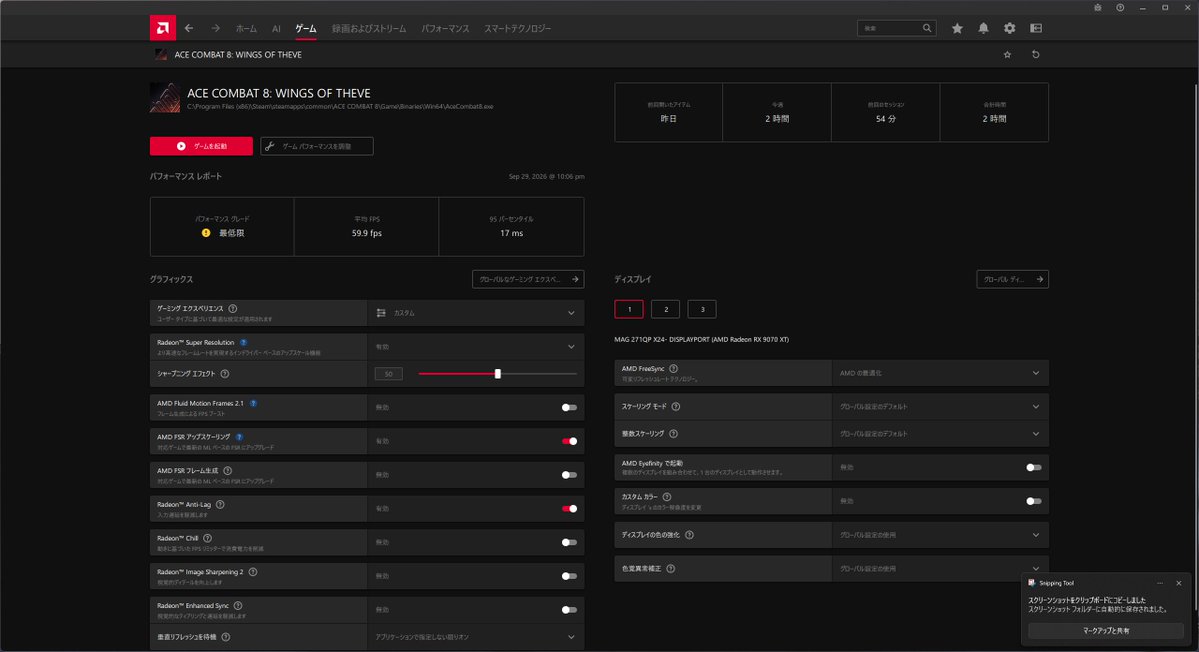Click the sidebar panel icon beside the gear
1199x652 pixels.
point(1036,28)
